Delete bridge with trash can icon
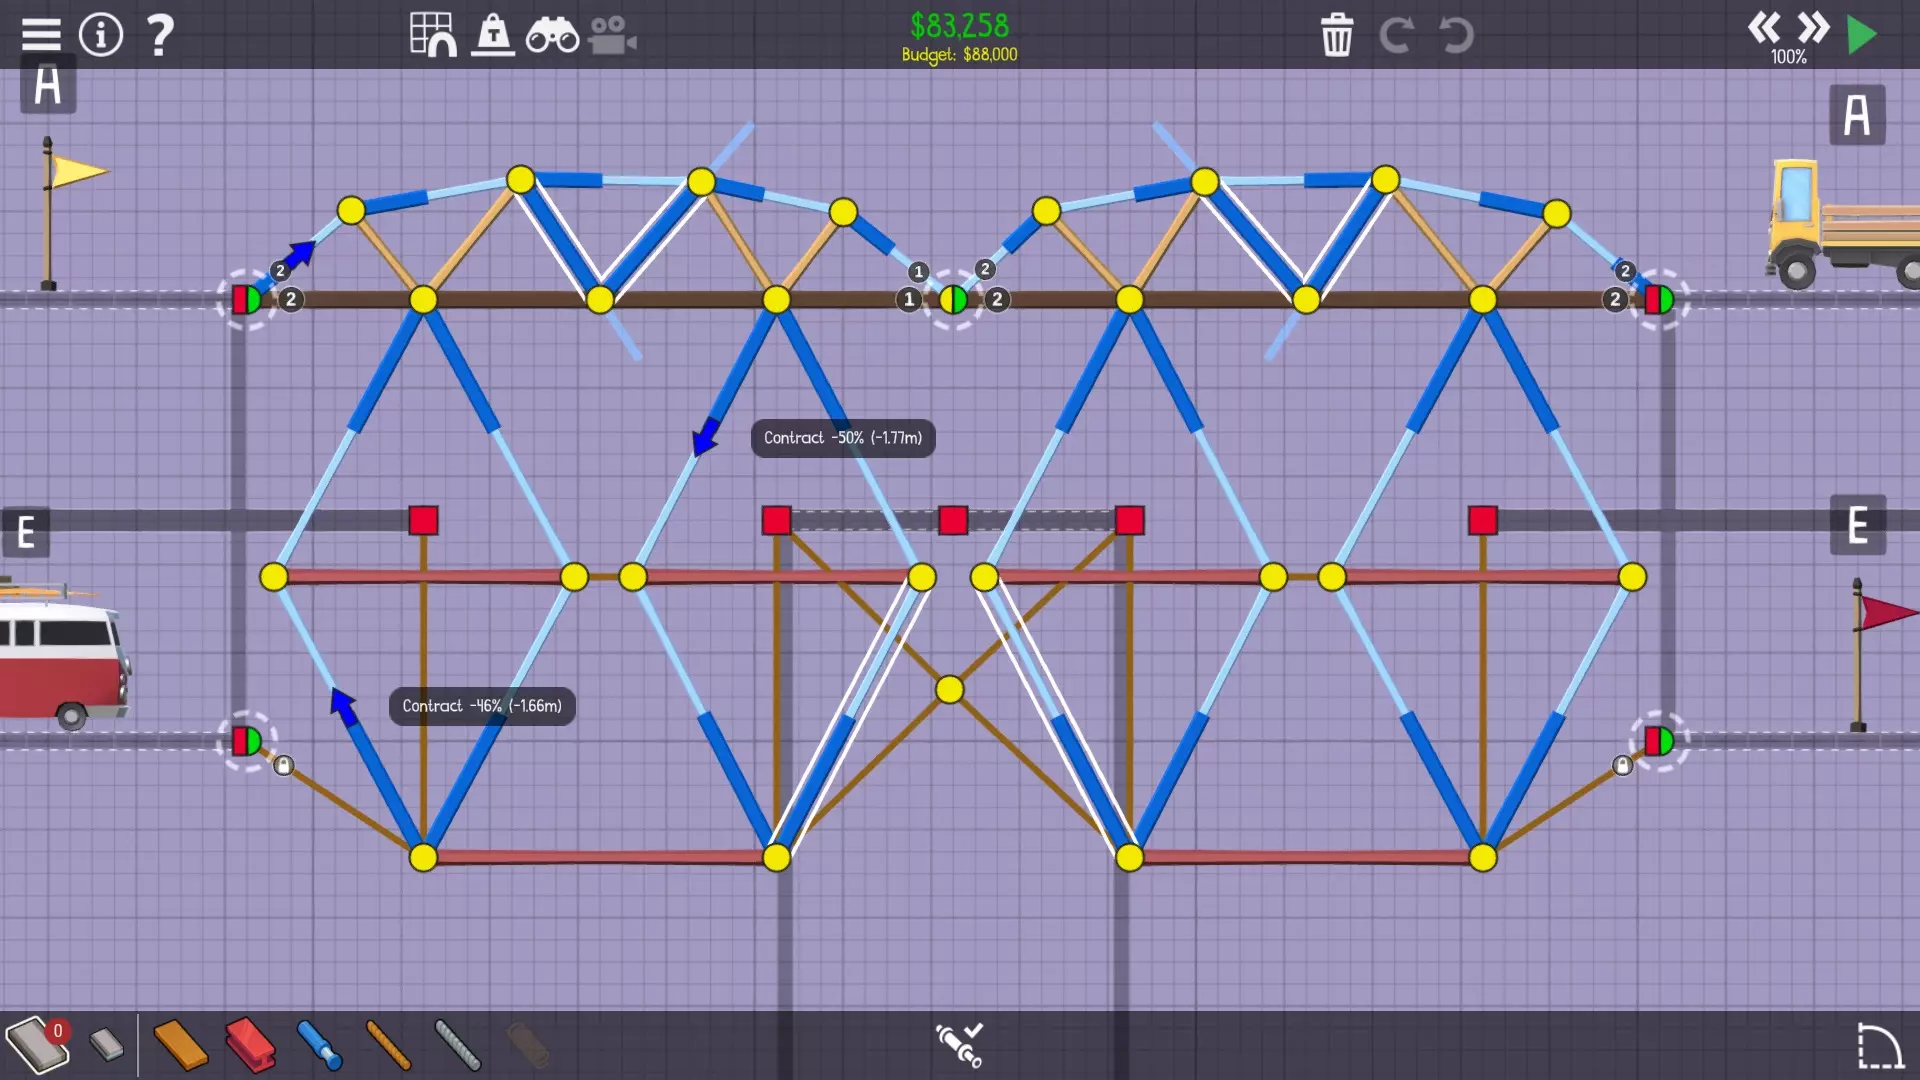The width and height of the screenshot is (1920, 1080). coord(1337,36)
